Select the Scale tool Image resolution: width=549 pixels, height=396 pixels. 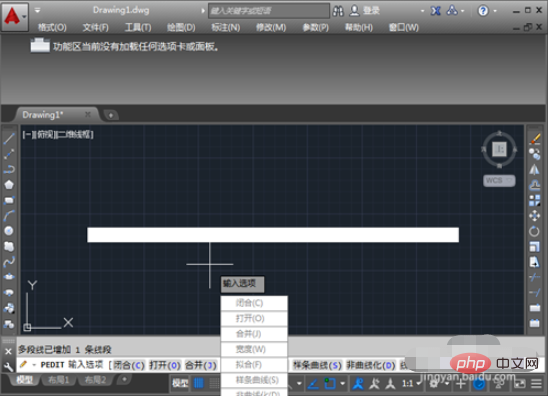535,246
